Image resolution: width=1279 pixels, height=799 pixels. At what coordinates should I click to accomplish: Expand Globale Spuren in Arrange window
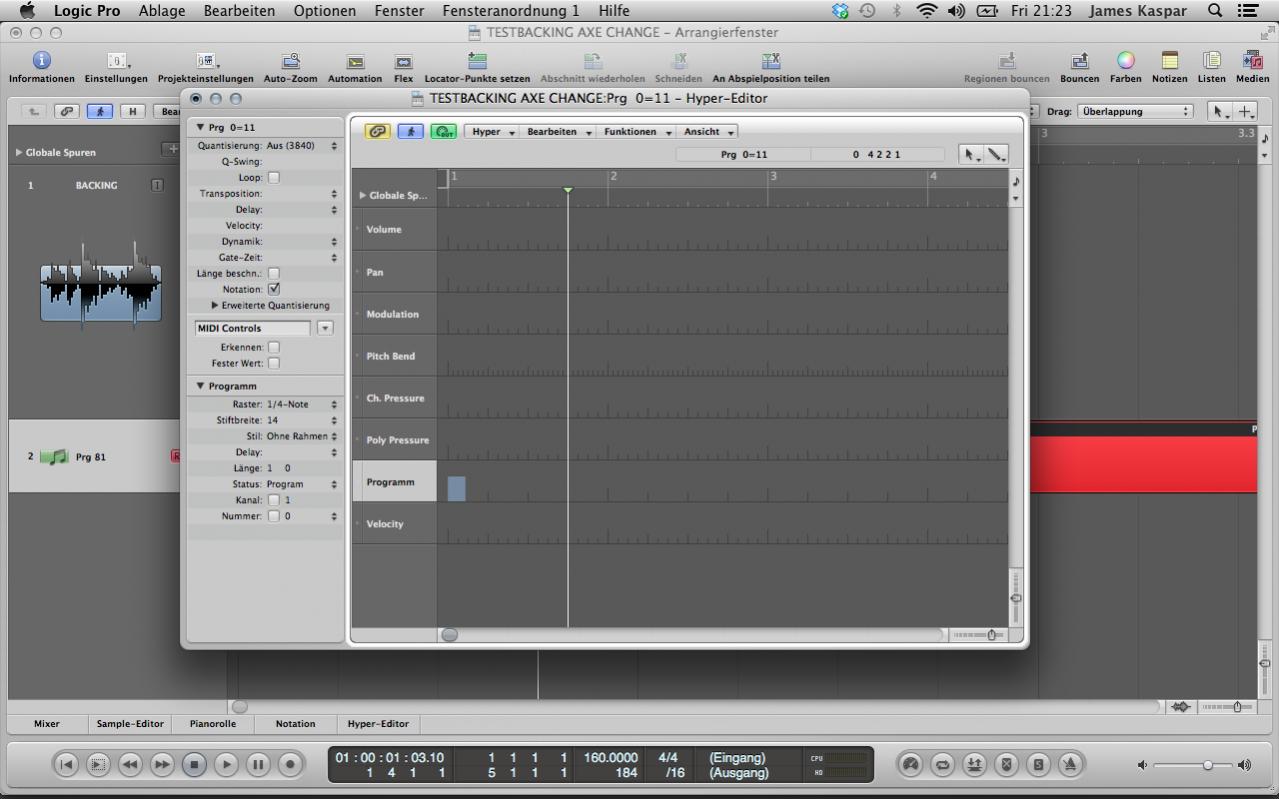(x=19, y=153)
